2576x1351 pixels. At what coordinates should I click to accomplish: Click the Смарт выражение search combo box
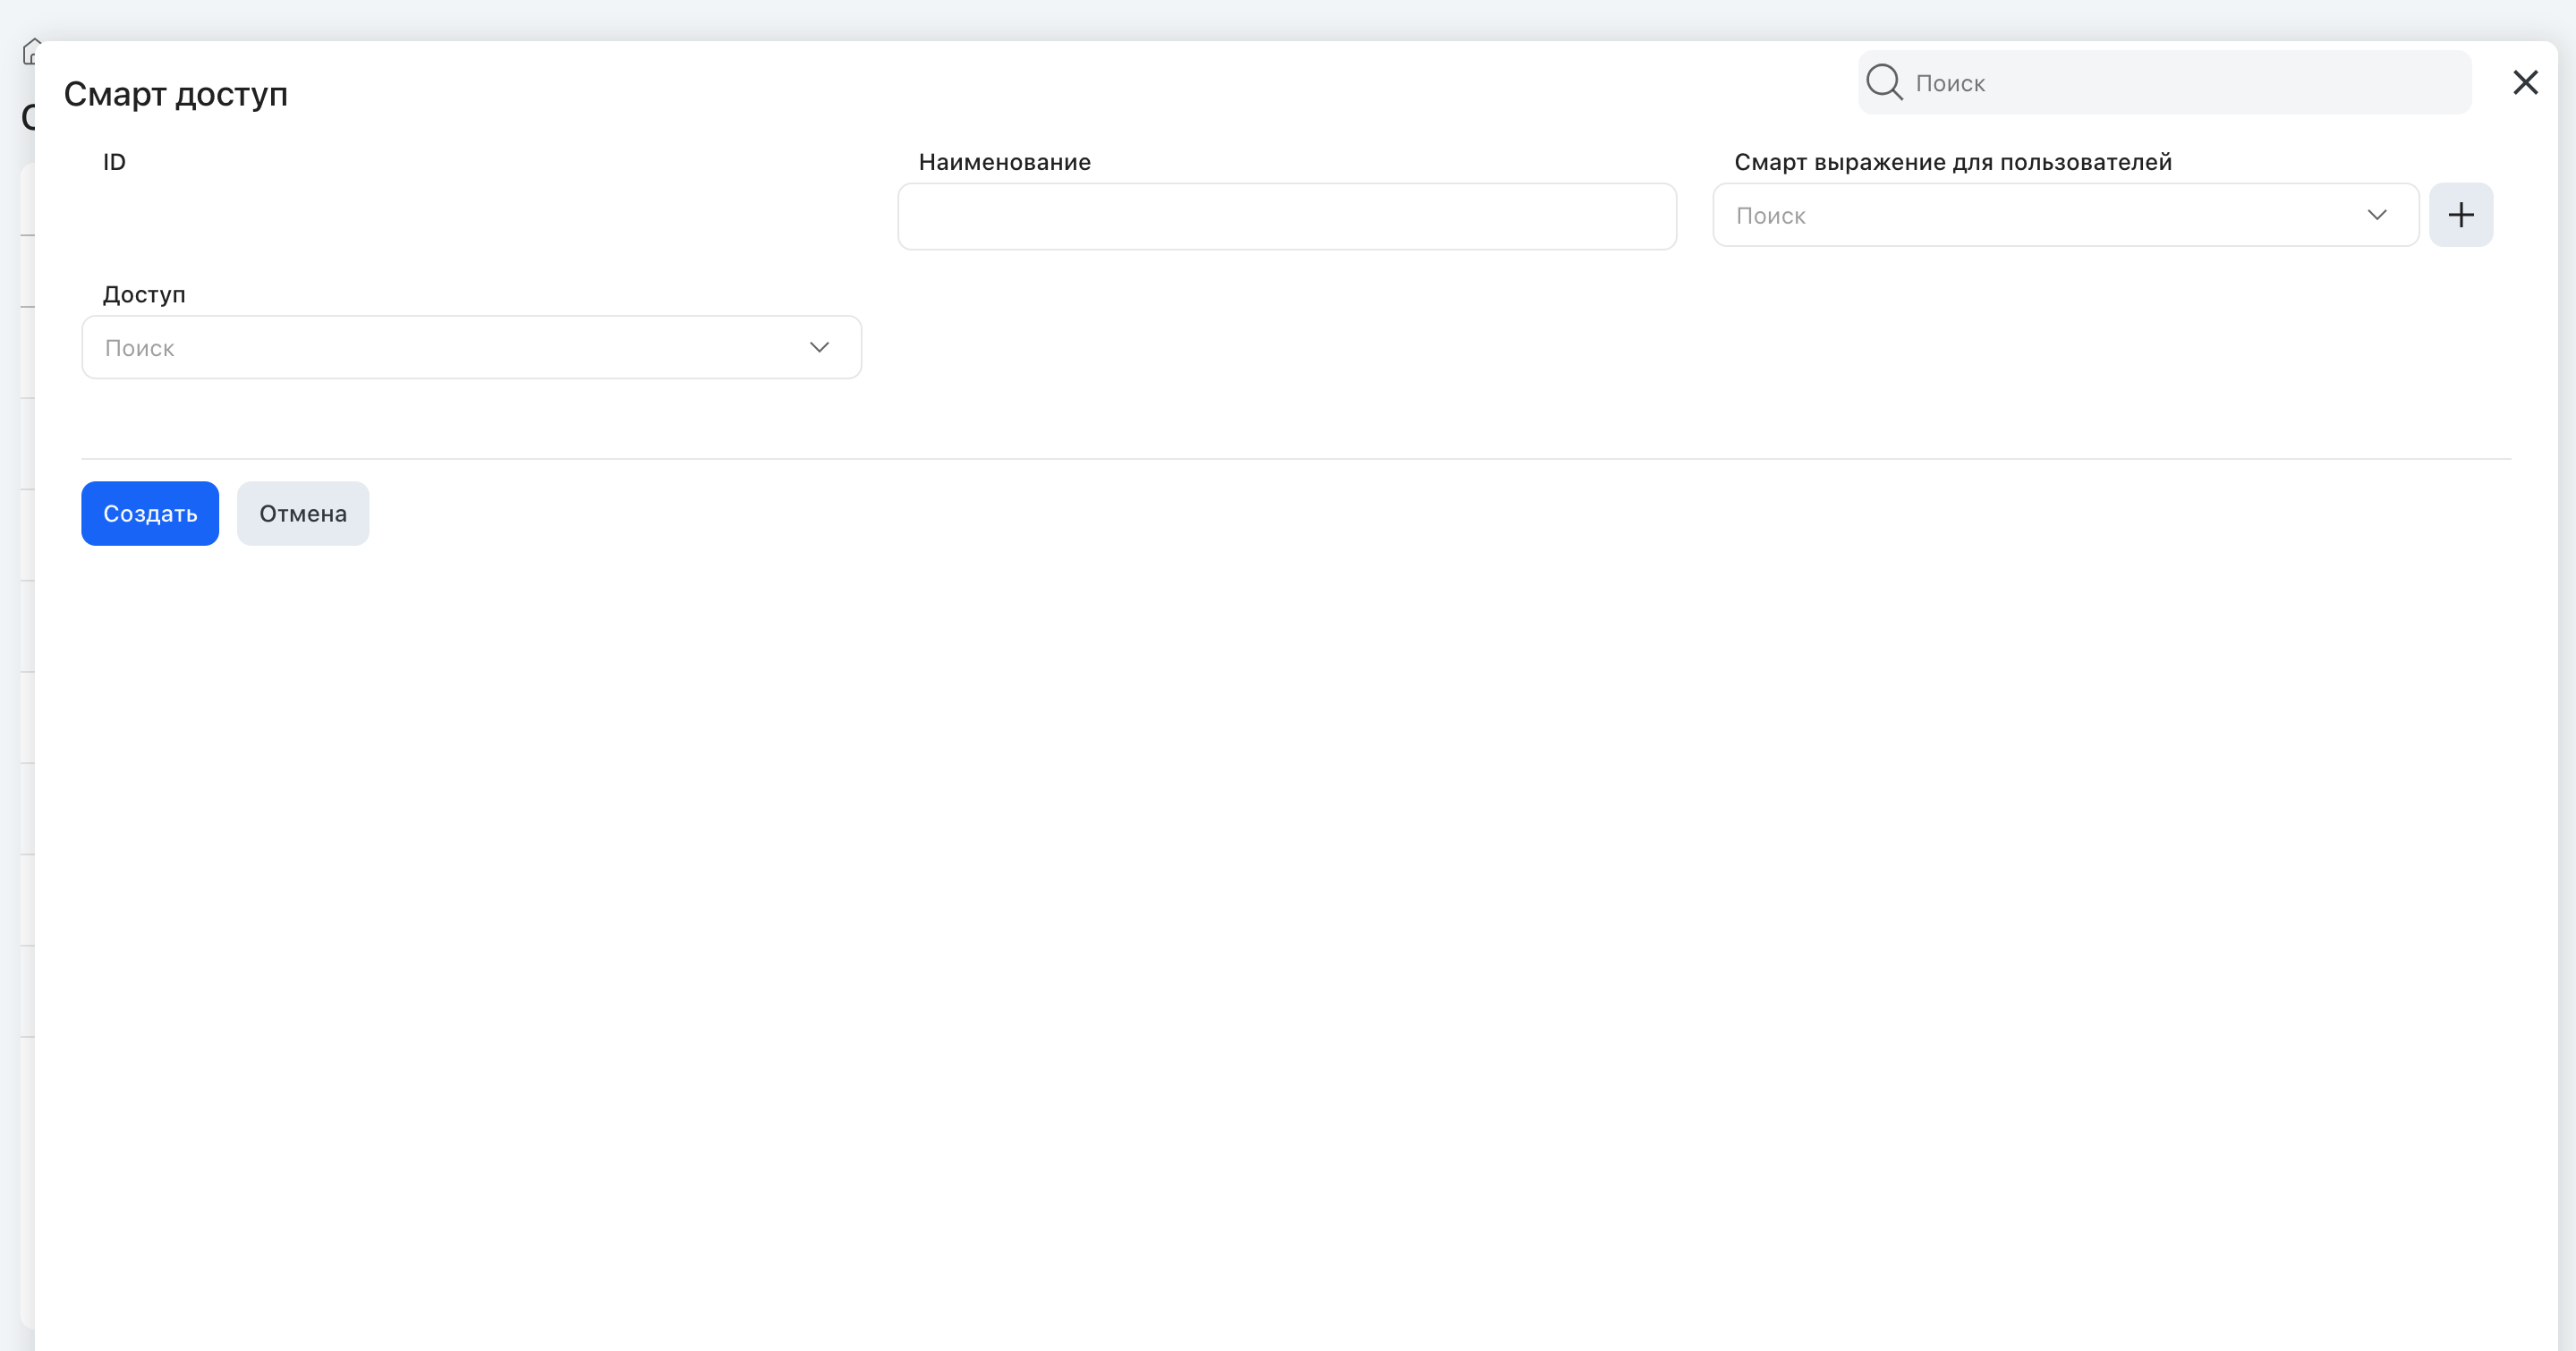point(2065,215)
